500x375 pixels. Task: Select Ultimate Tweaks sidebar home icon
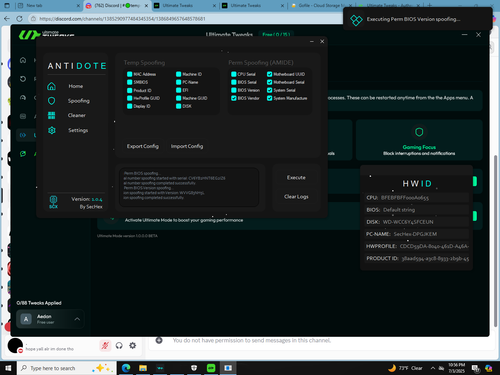tap(23, 60)
